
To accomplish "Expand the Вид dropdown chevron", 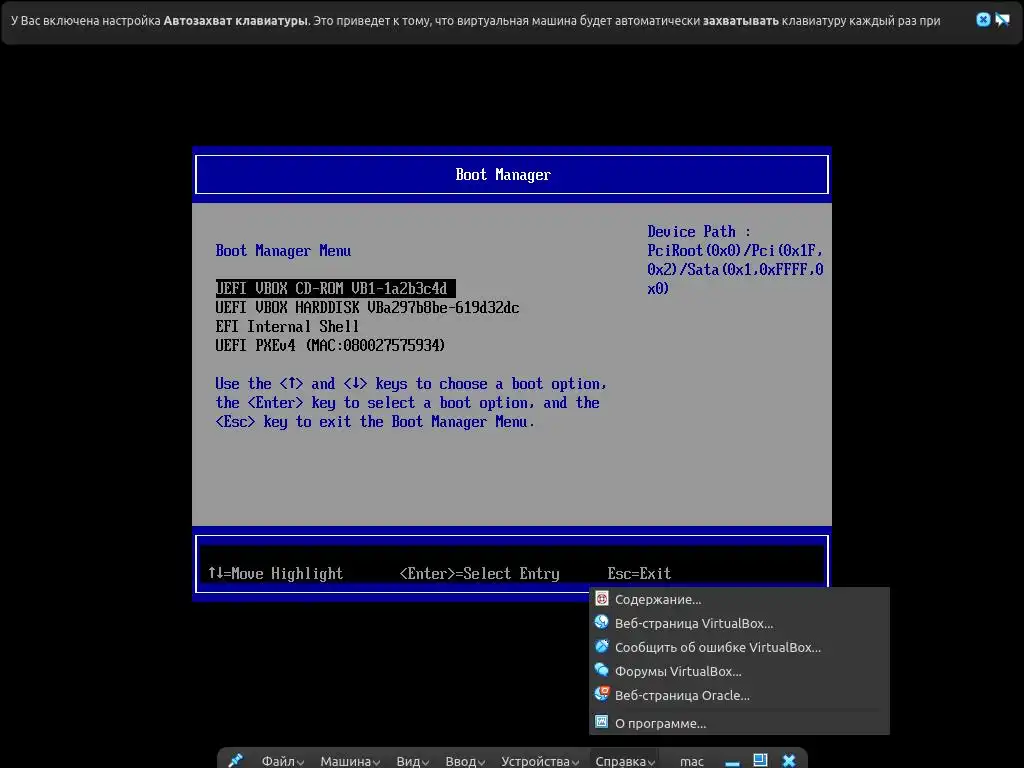I will tap(425, 763).
